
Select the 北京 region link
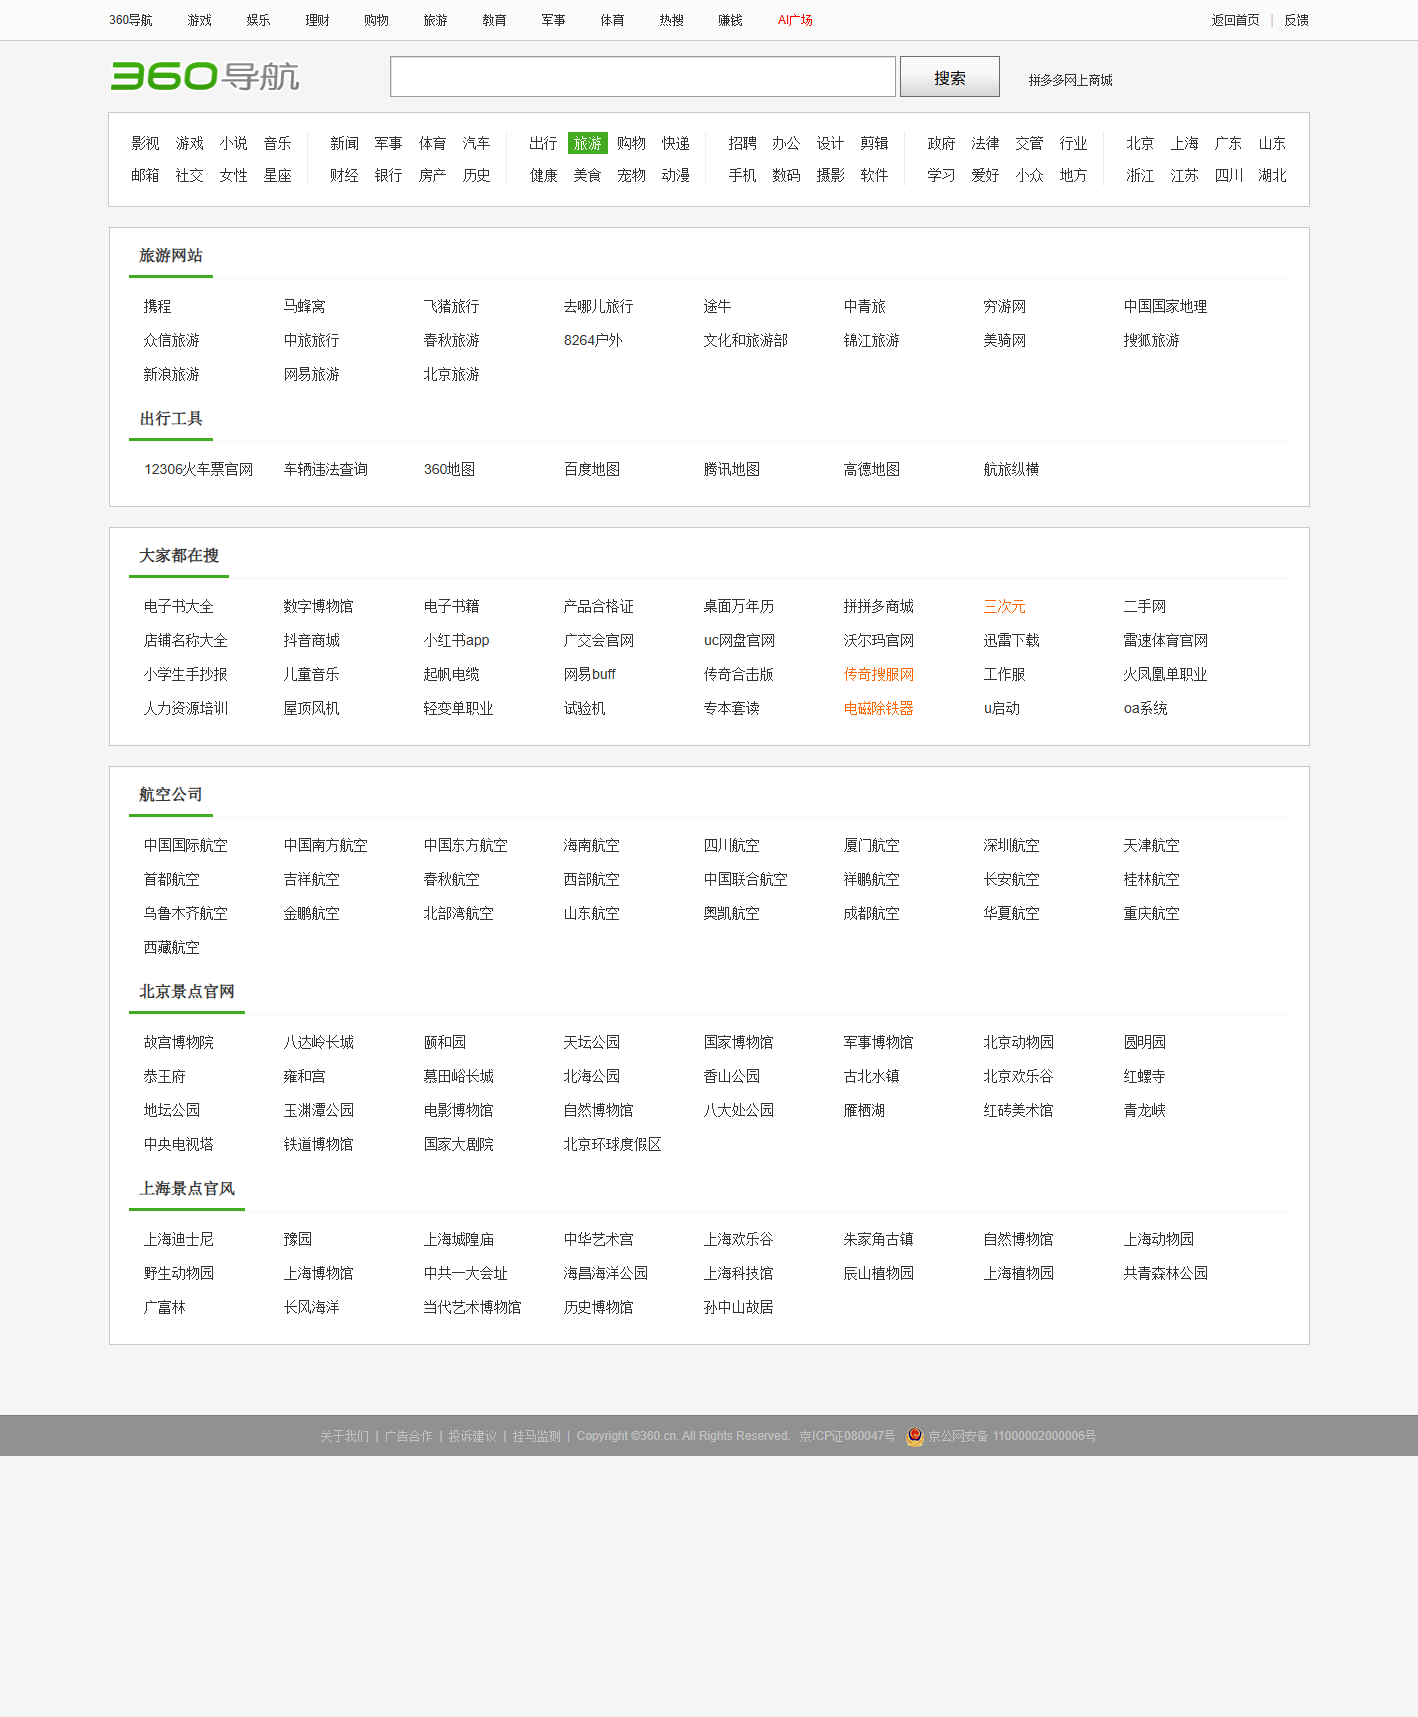pyautogui.click(x=1140, y=143)
